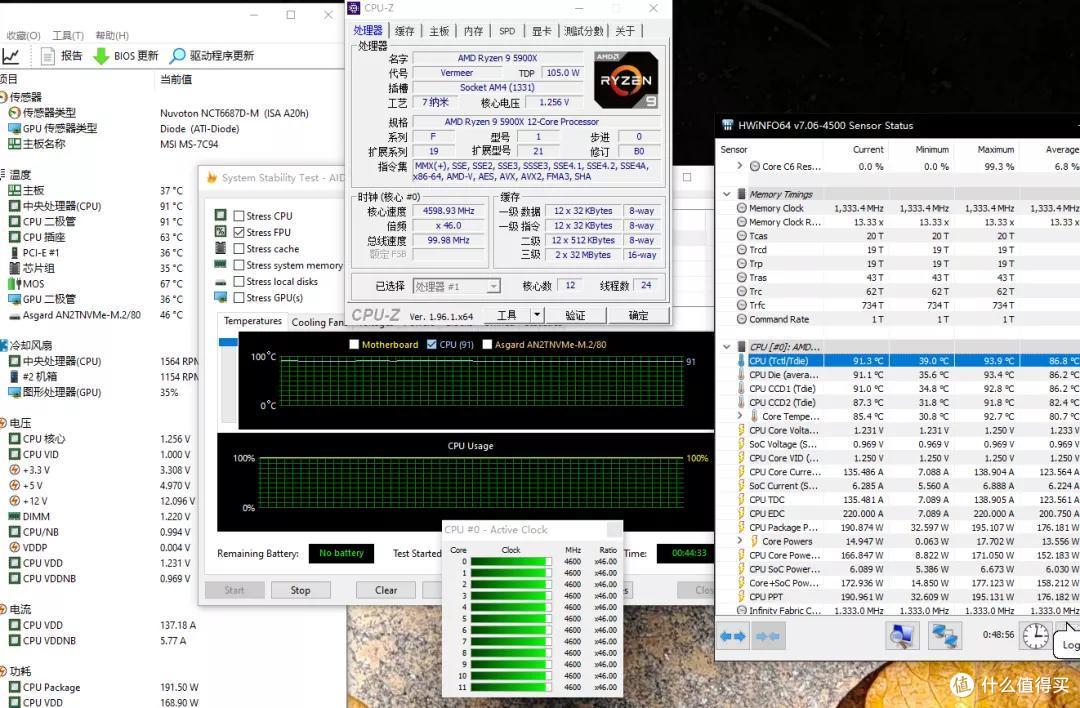Viewport: 1080px width, 708px height.
Task: Open the processor selection dropdown in CPU-Z
Action: point(493,286)
